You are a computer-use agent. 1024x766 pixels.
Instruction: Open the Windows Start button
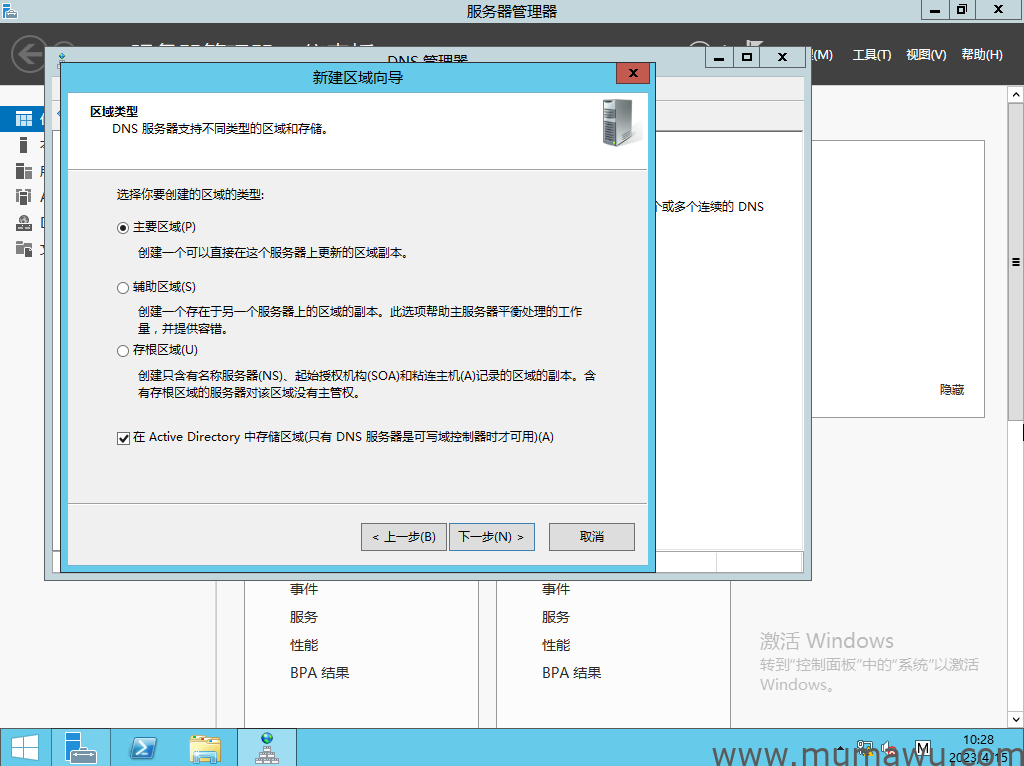click(x=22, y=747)
